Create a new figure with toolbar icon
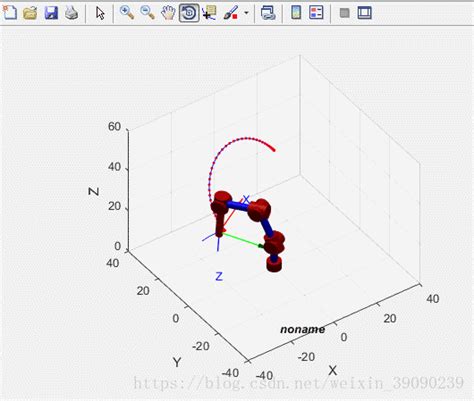Viewport: 474px width, 401px height. 10,13
